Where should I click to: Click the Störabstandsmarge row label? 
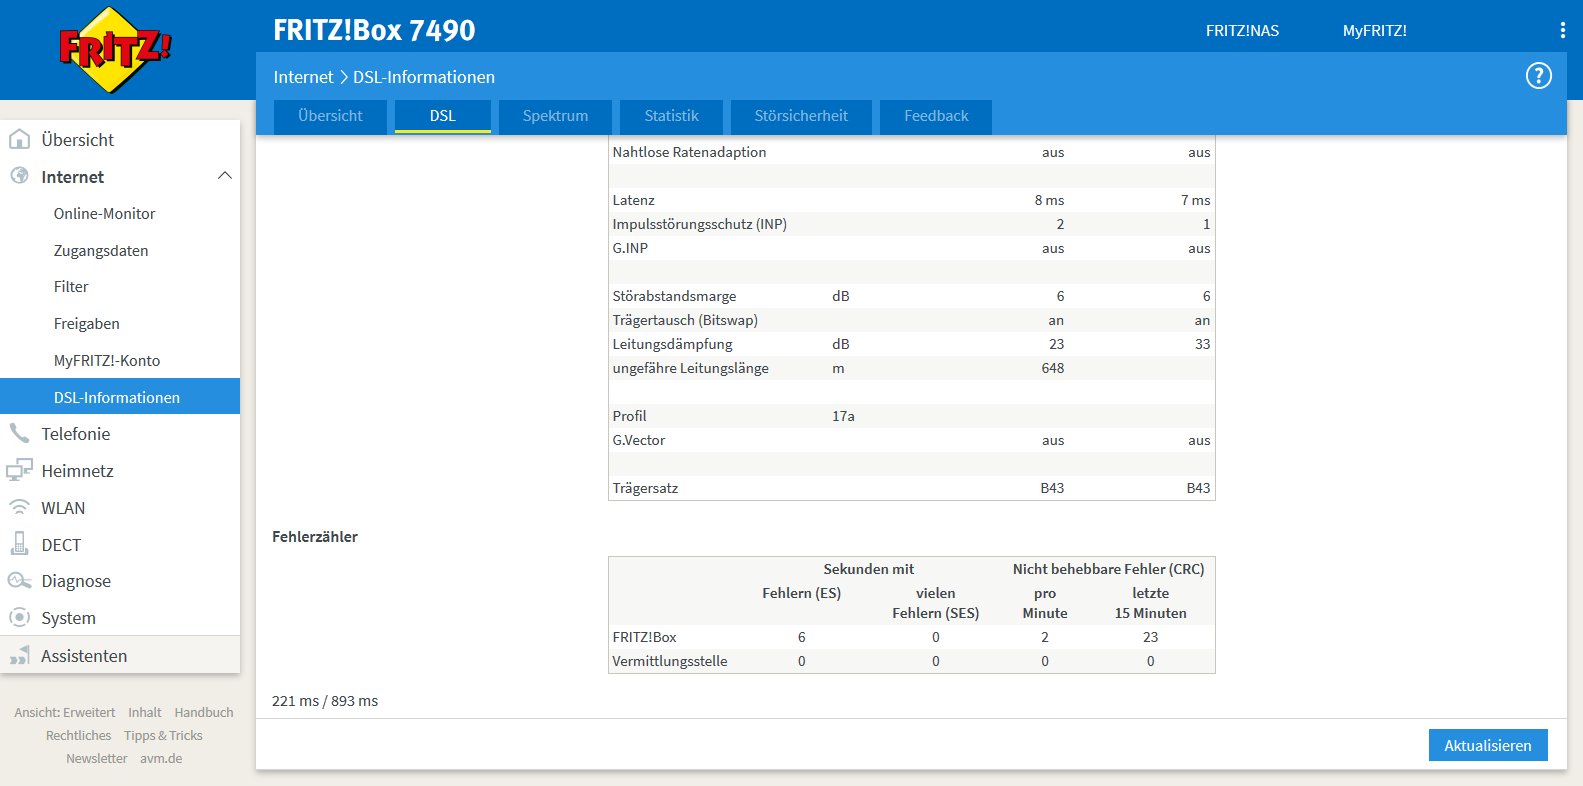(x=674, y=296)
